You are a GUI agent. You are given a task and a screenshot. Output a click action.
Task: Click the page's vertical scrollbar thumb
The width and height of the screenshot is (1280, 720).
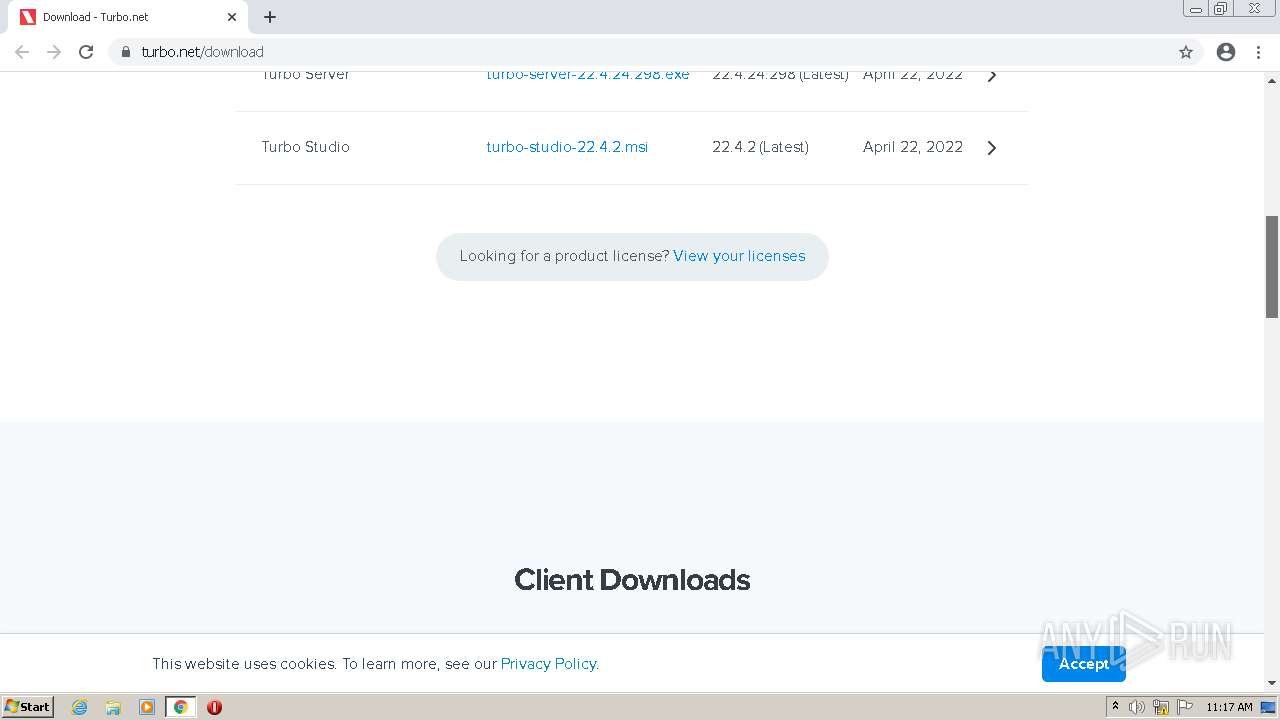click(1272, 267)
